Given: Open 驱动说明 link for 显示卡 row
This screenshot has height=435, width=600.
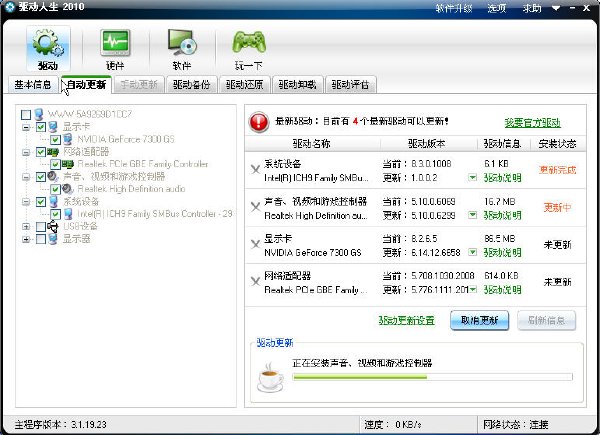Looking at the screenshot, I should point(502,252).
